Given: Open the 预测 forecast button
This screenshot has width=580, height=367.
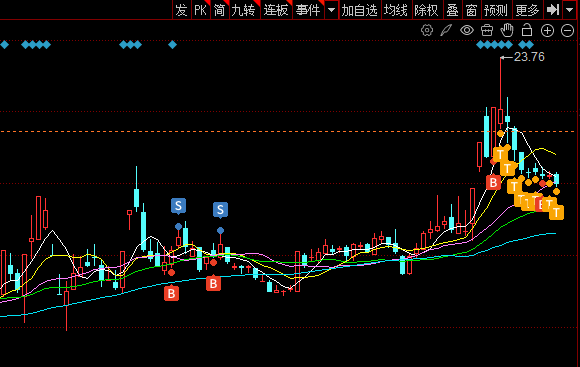Looking at the screenshot, I should (x=496, y=10).
